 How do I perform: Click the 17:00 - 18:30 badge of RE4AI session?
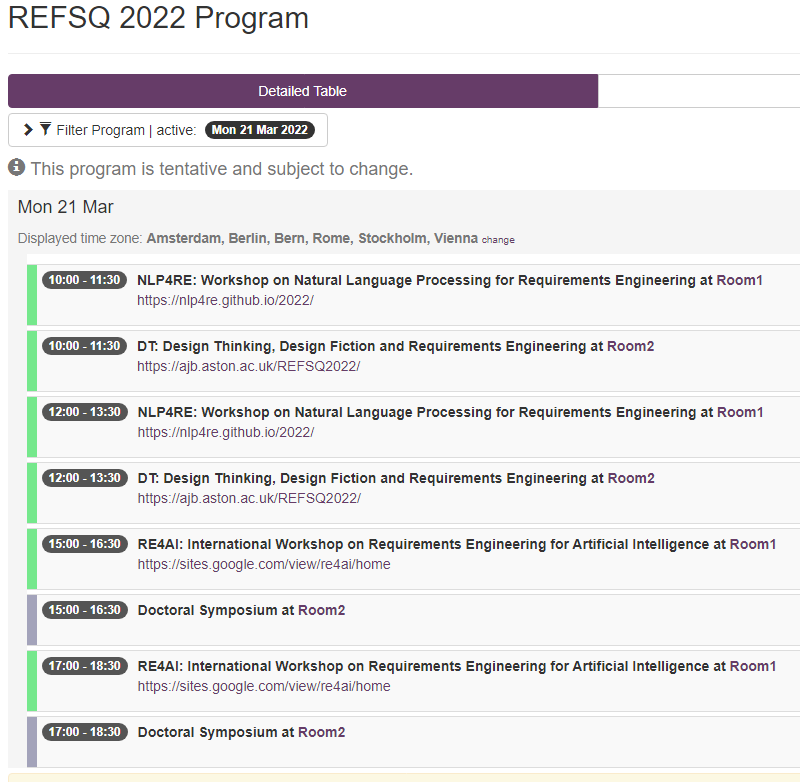85,666
